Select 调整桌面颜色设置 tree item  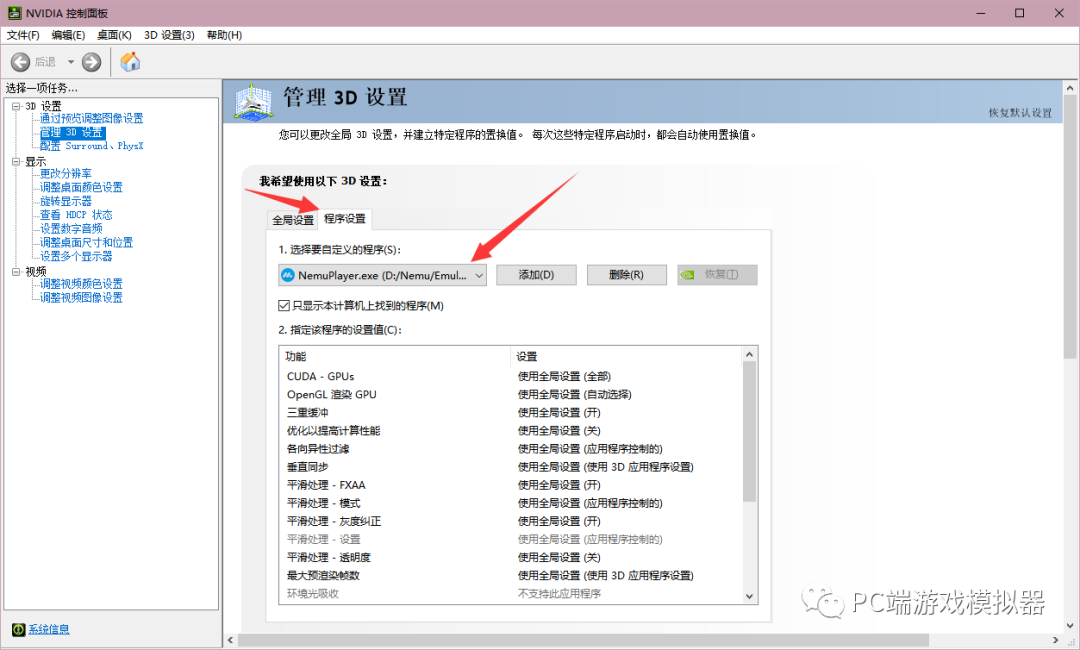[81, 187]
